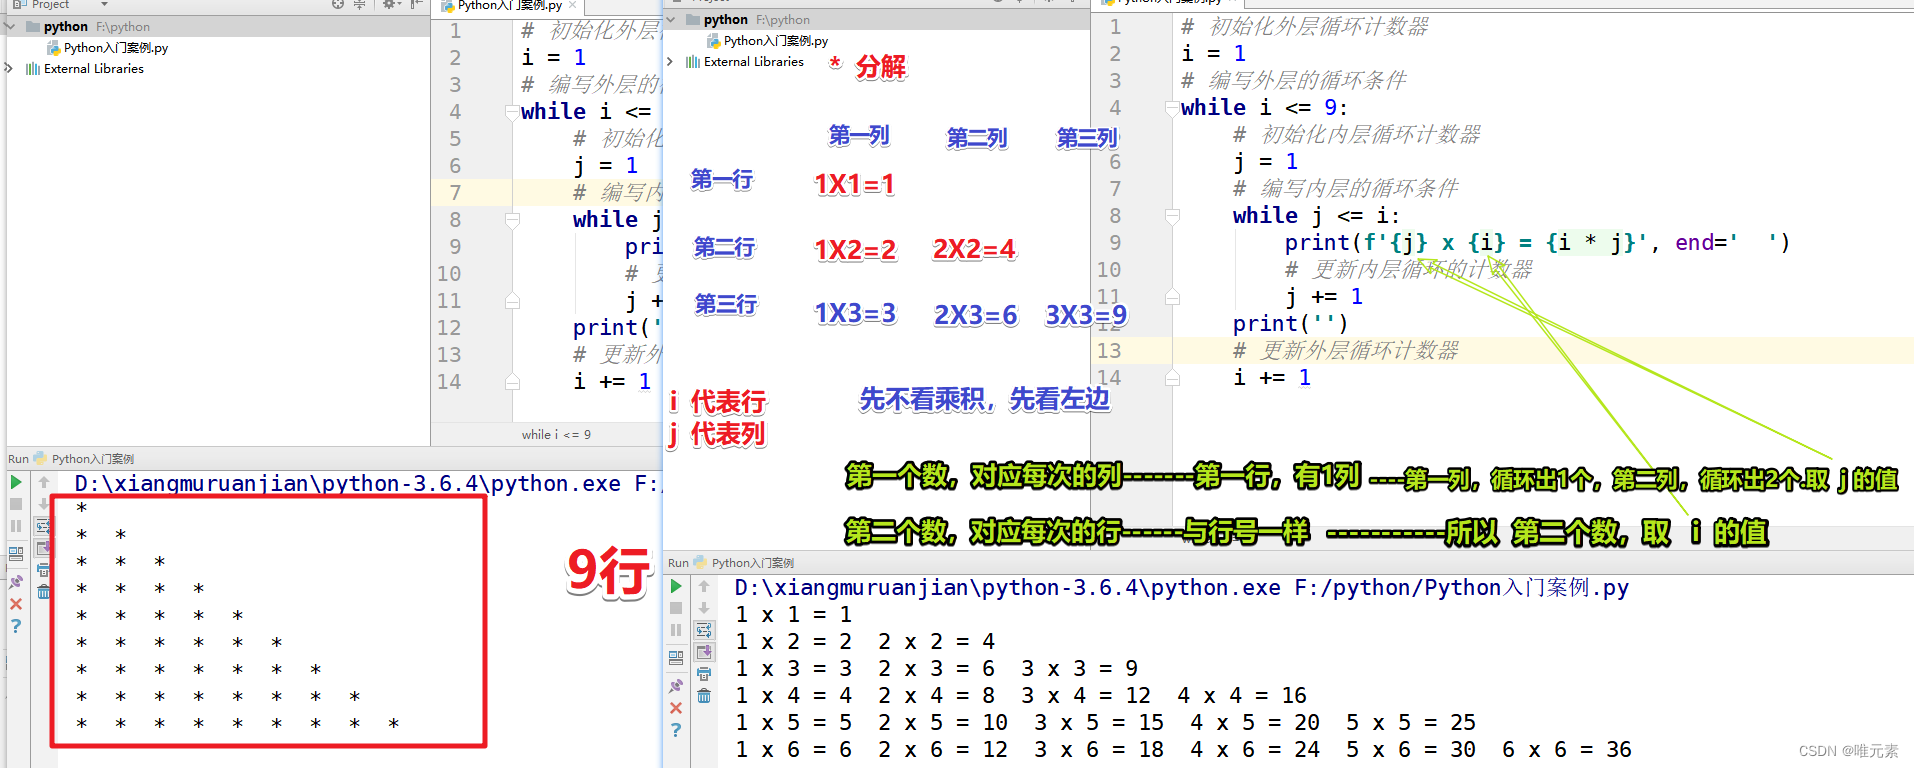The width and height of the screenshot is (1914, 768).
Task: Pause output in the left Run panel
Action: 16,526
